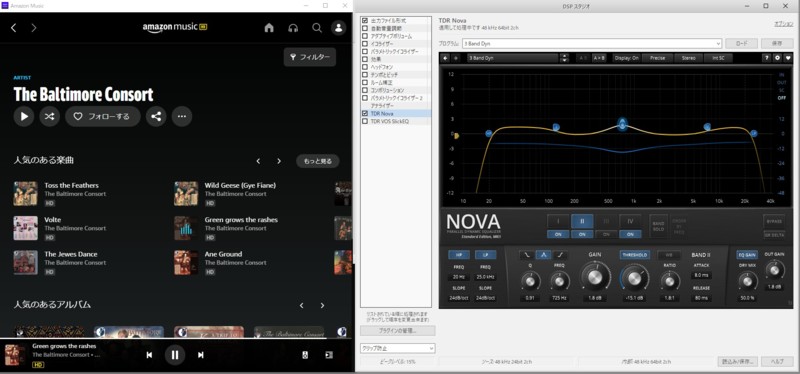The image size is (800, 374).
Task: Toggle the BAND SOLO button
Action: pyautogui.click(x=658, y=226)
